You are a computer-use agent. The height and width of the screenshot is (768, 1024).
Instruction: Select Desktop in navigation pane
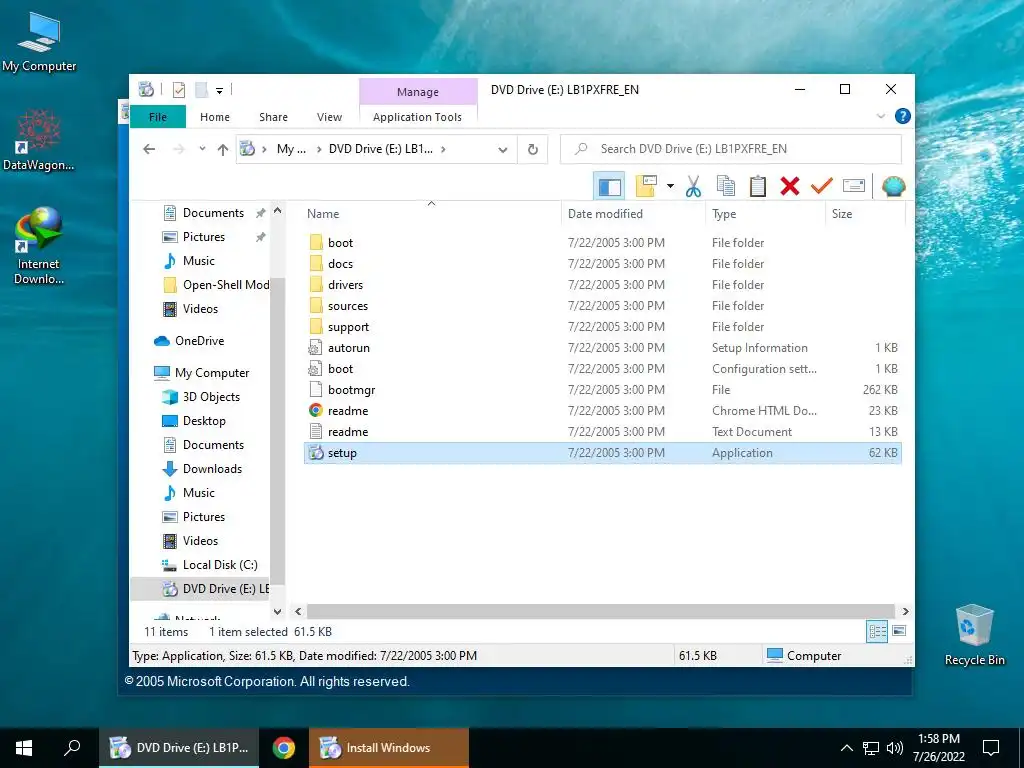pyautogui.click(x=204, y=421)
